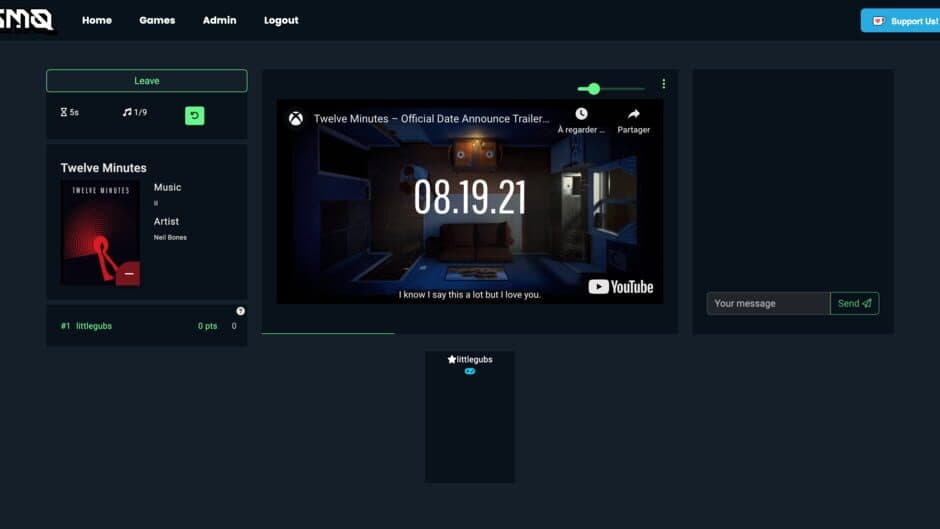The width and height of the screenshot is (940, 529).
Task: Select littlegubs in the scoreboard
Action: tap(94, 326)
